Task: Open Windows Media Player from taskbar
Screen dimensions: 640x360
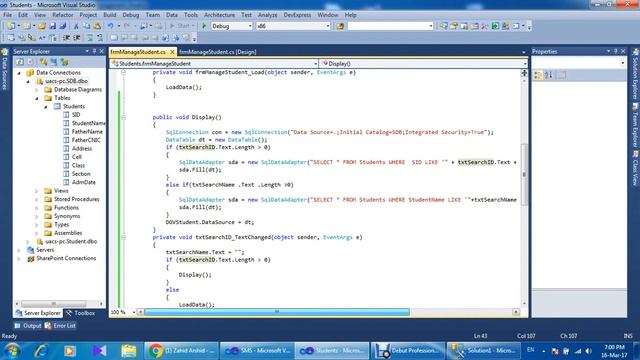Action: pyautogui.click(x=69, y=351)
